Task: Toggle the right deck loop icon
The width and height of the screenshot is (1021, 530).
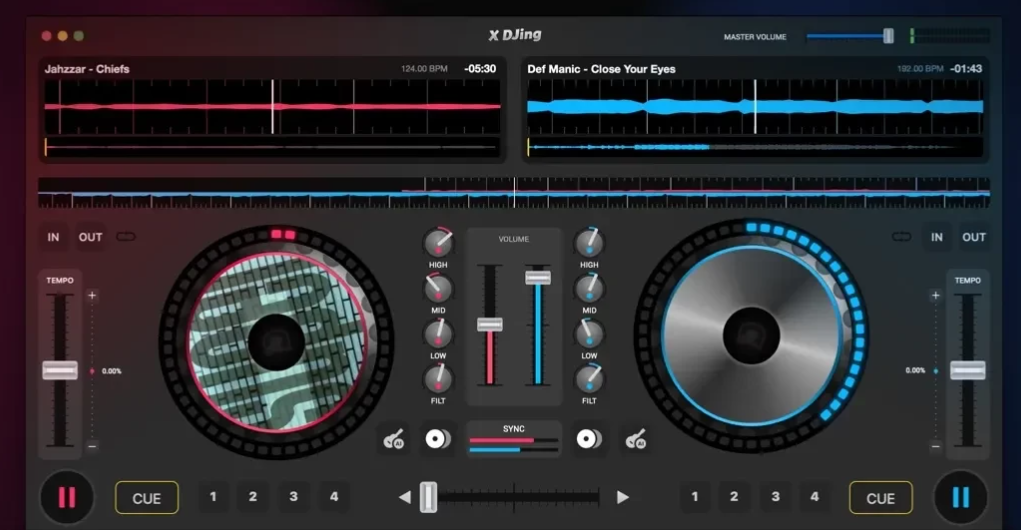Action: (x=901, y=236)
